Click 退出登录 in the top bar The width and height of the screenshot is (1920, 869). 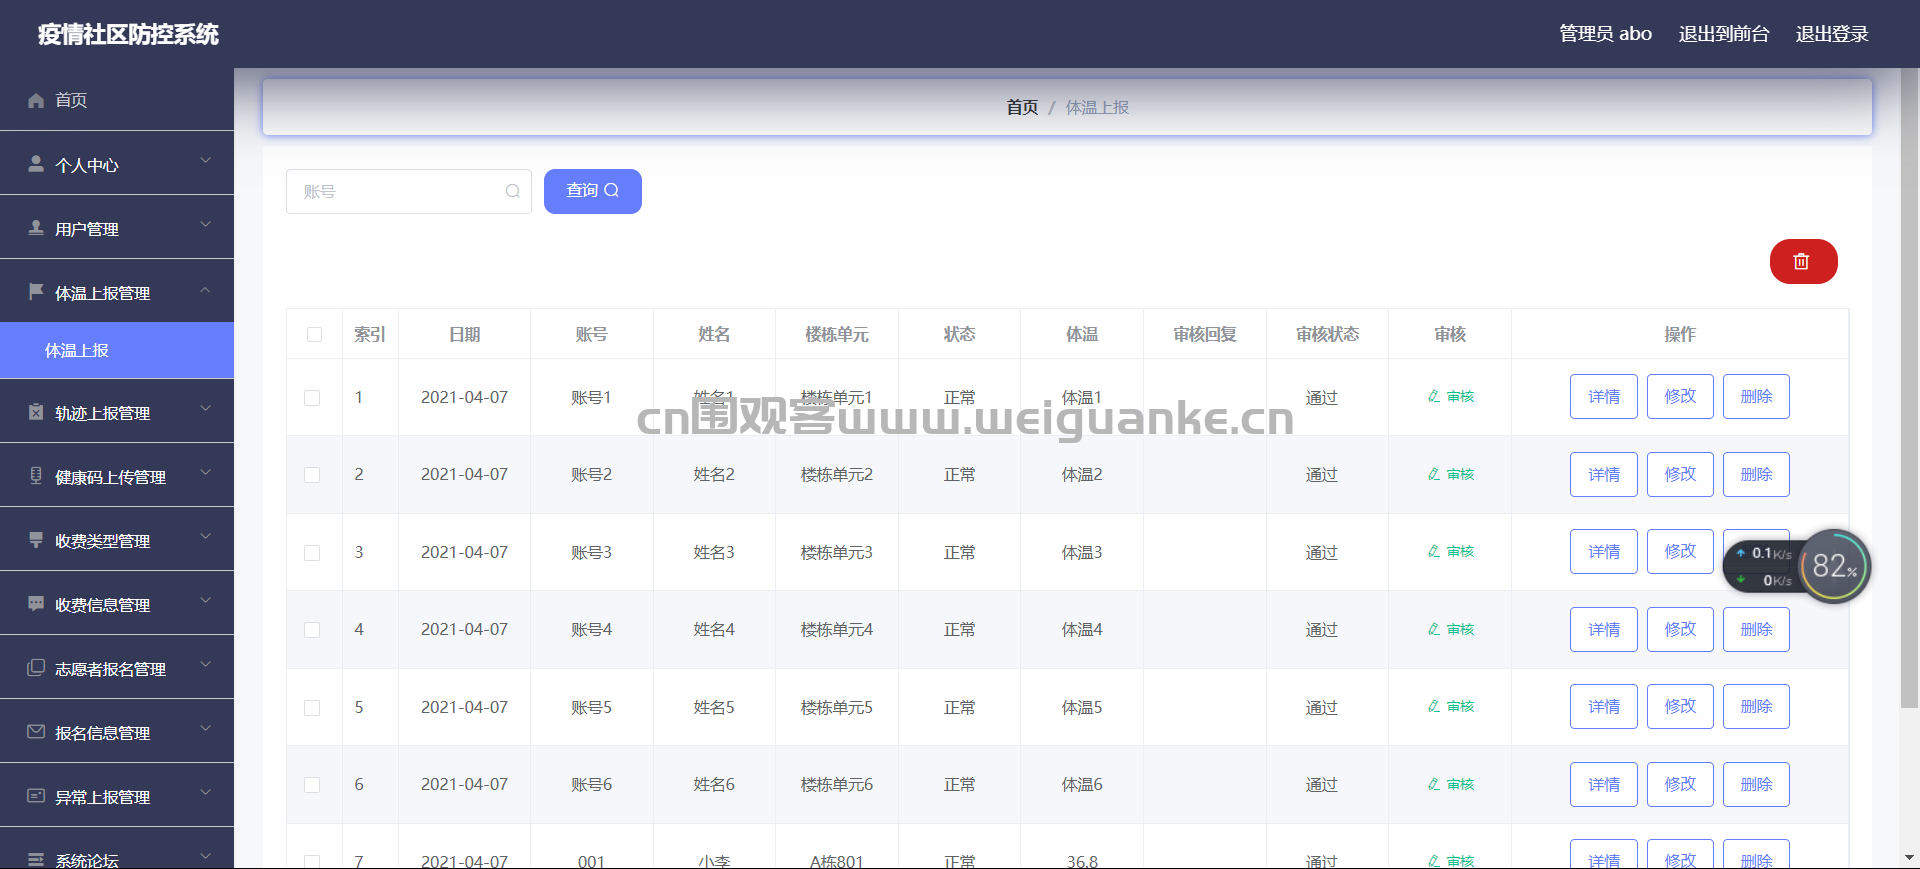click(x=1832, y=34)
